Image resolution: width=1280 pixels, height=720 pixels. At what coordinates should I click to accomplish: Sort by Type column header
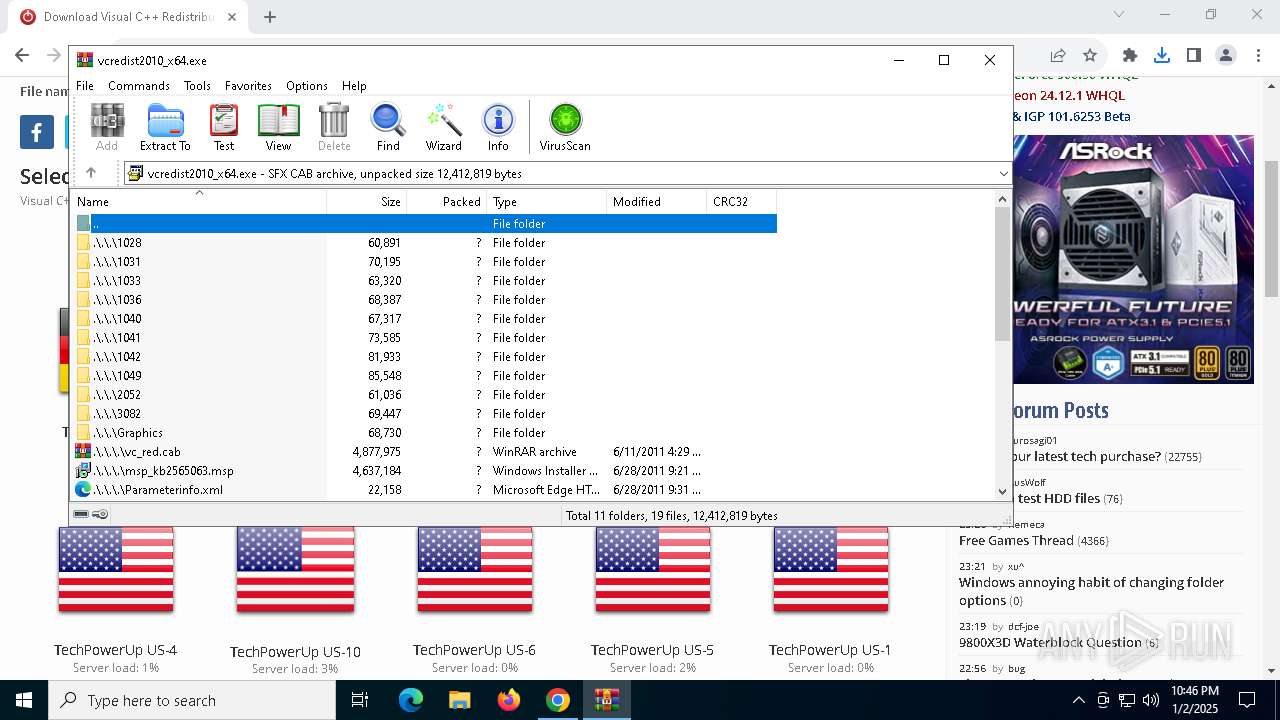pyautogui.click(x=547, y=201)
